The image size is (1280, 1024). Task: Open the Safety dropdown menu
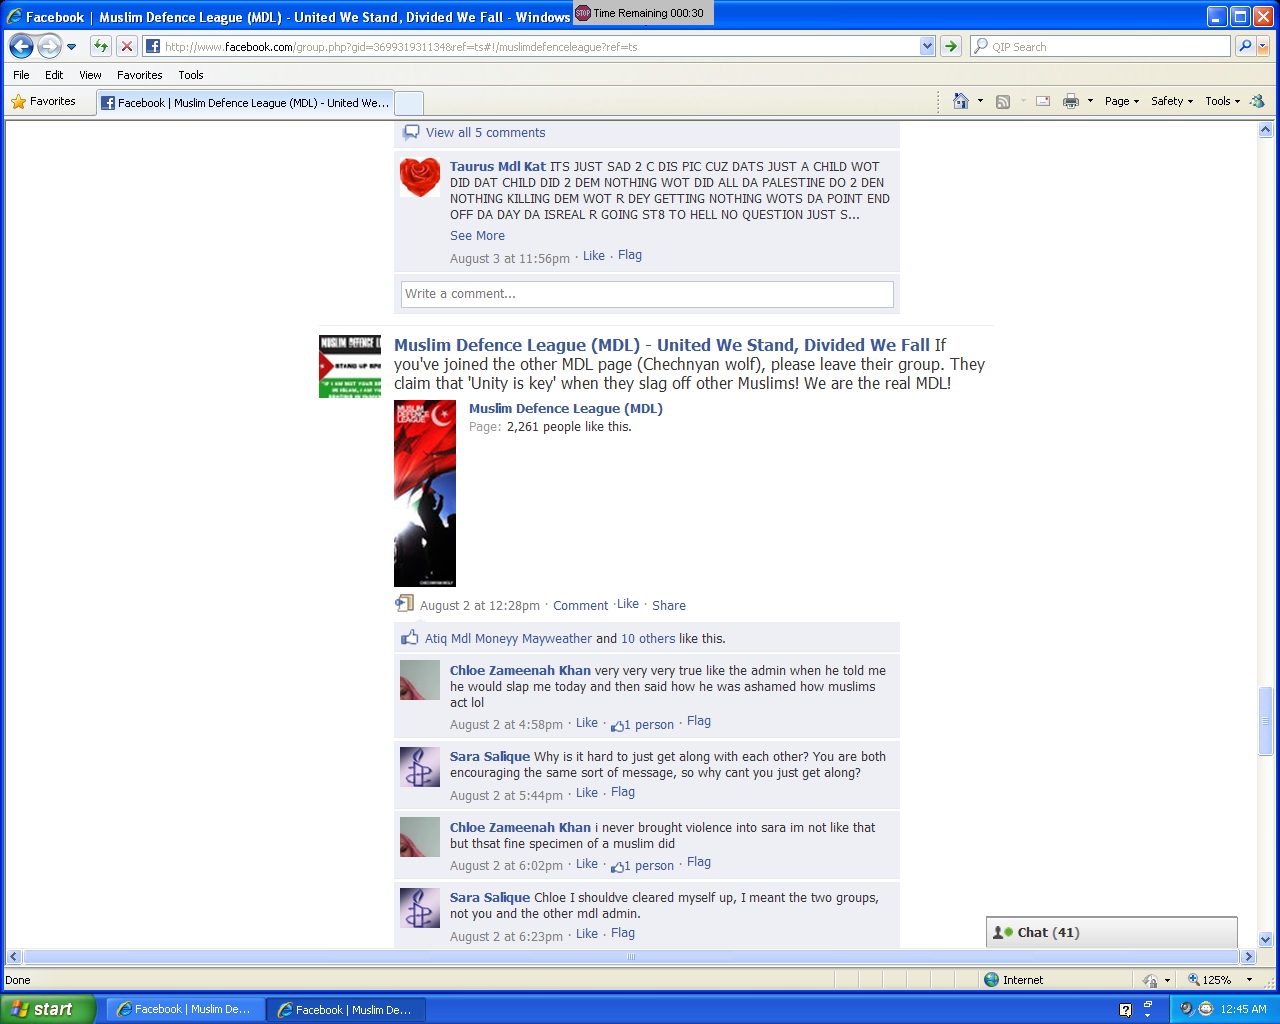click(x=1171, y=101)
